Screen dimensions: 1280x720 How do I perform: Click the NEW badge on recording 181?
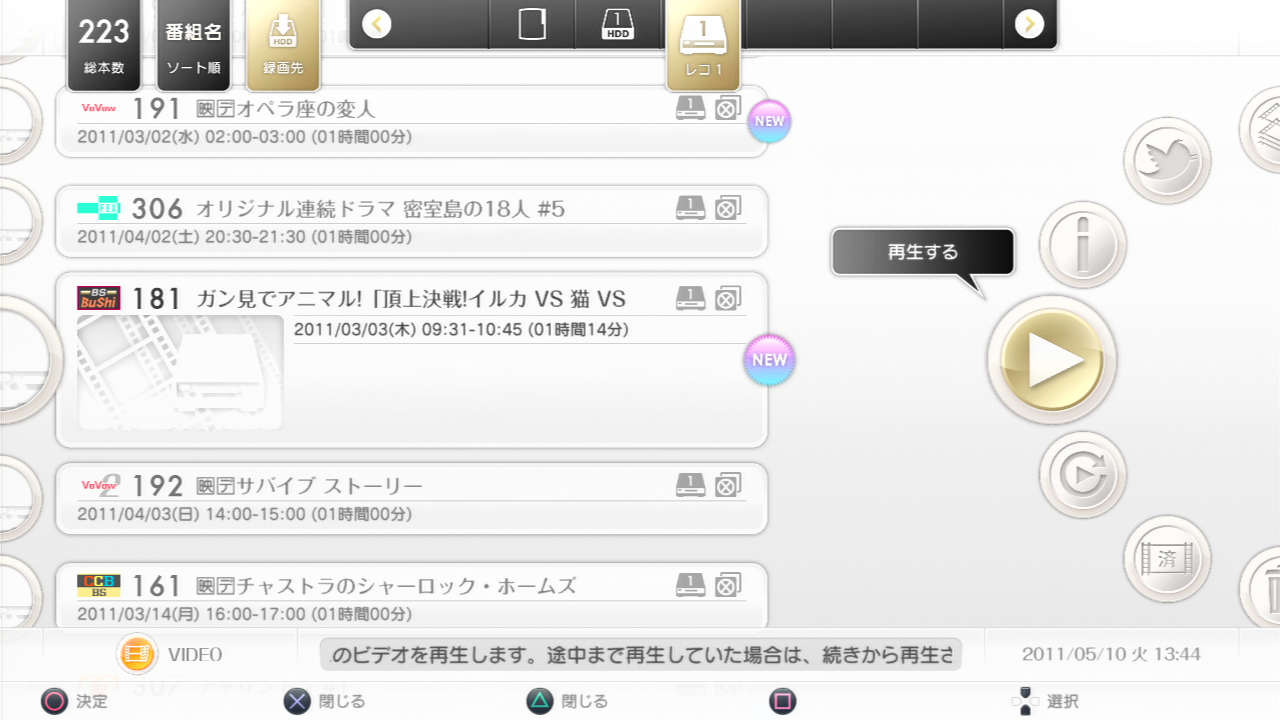(769, 360)
